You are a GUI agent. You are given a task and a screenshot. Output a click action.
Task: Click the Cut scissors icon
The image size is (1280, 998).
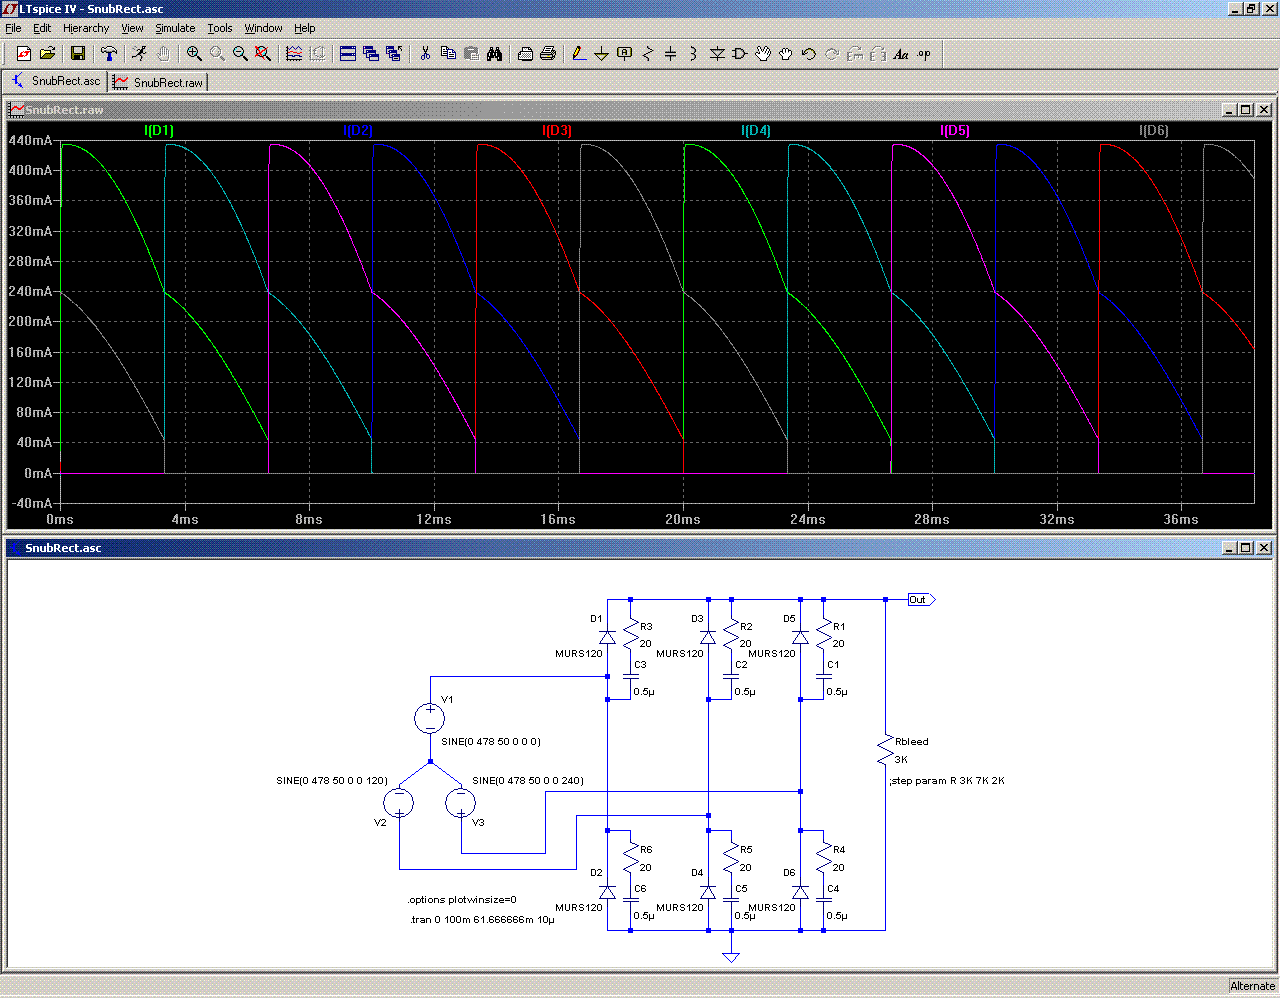[x=425, y=54]
